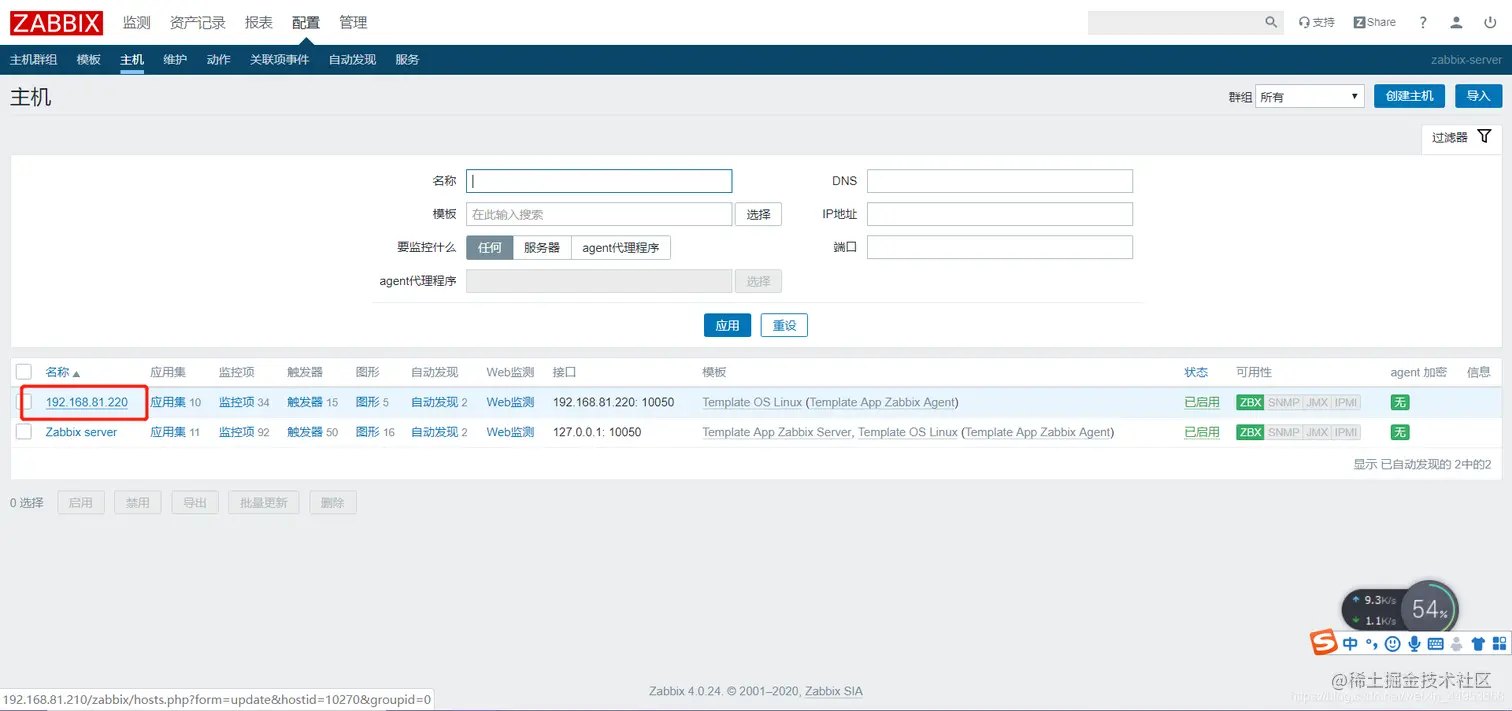This screenshot has height=711, width=1512.
Task: Click the IME keyboard icon
Action: point(1436,644)
